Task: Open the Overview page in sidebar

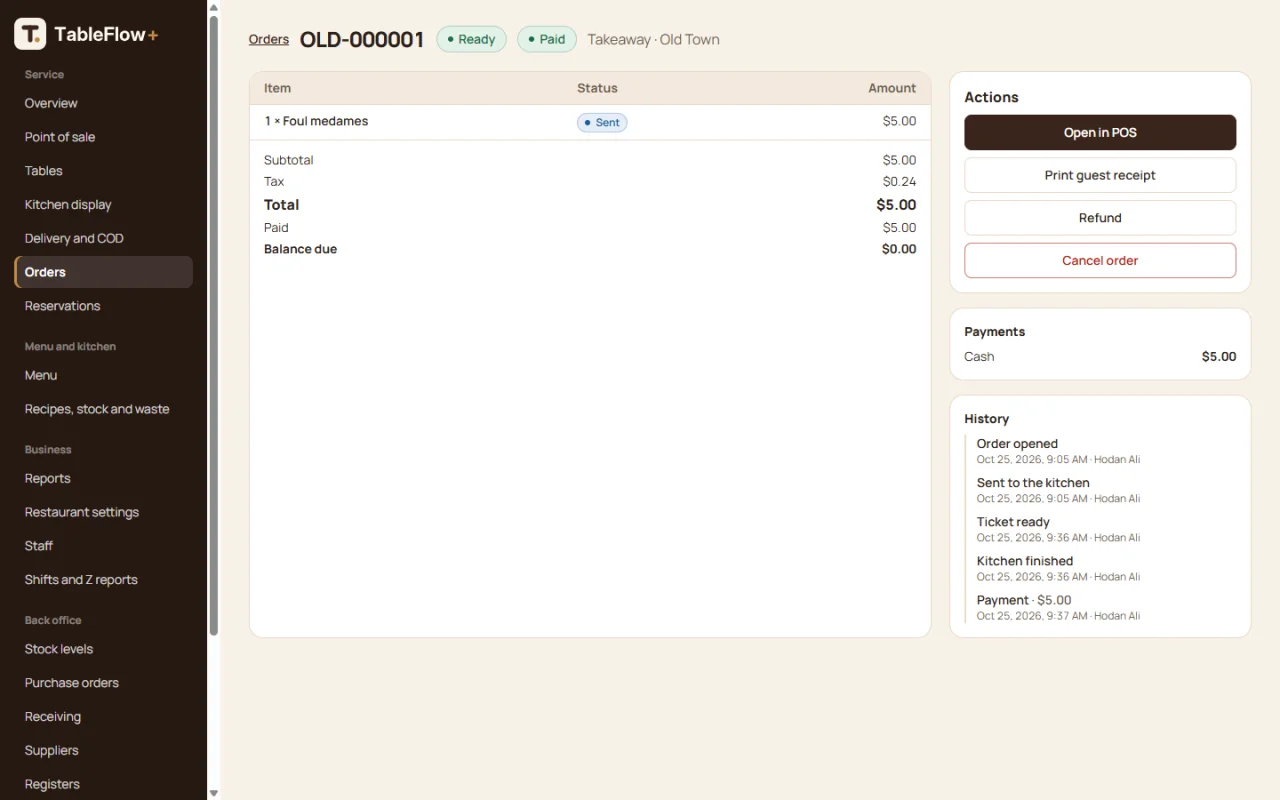Action: click(x=103, y=103)
